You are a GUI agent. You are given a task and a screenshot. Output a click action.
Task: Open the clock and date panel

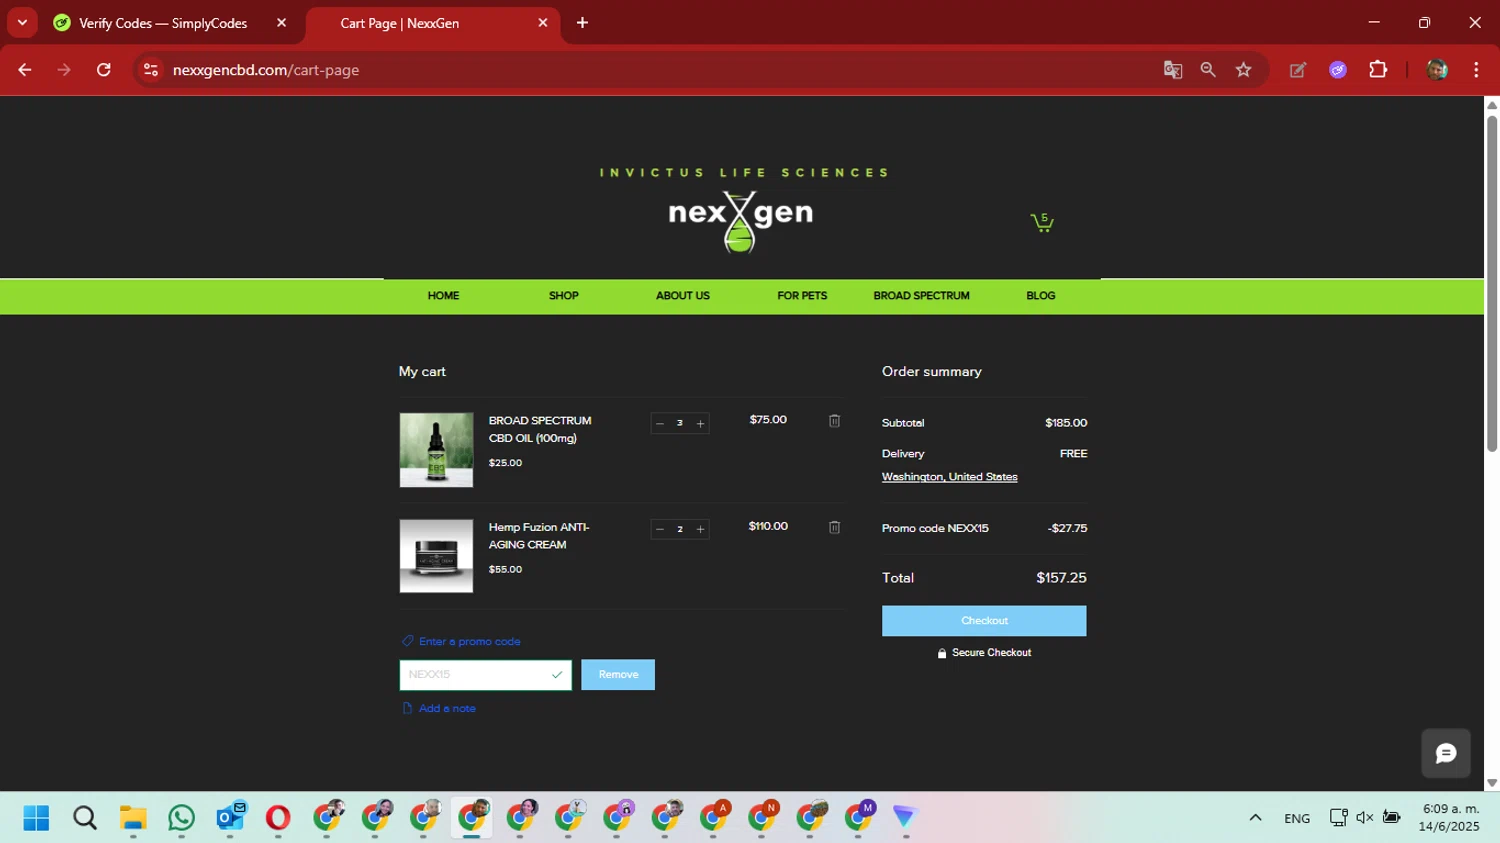(x=1450, y=818)
